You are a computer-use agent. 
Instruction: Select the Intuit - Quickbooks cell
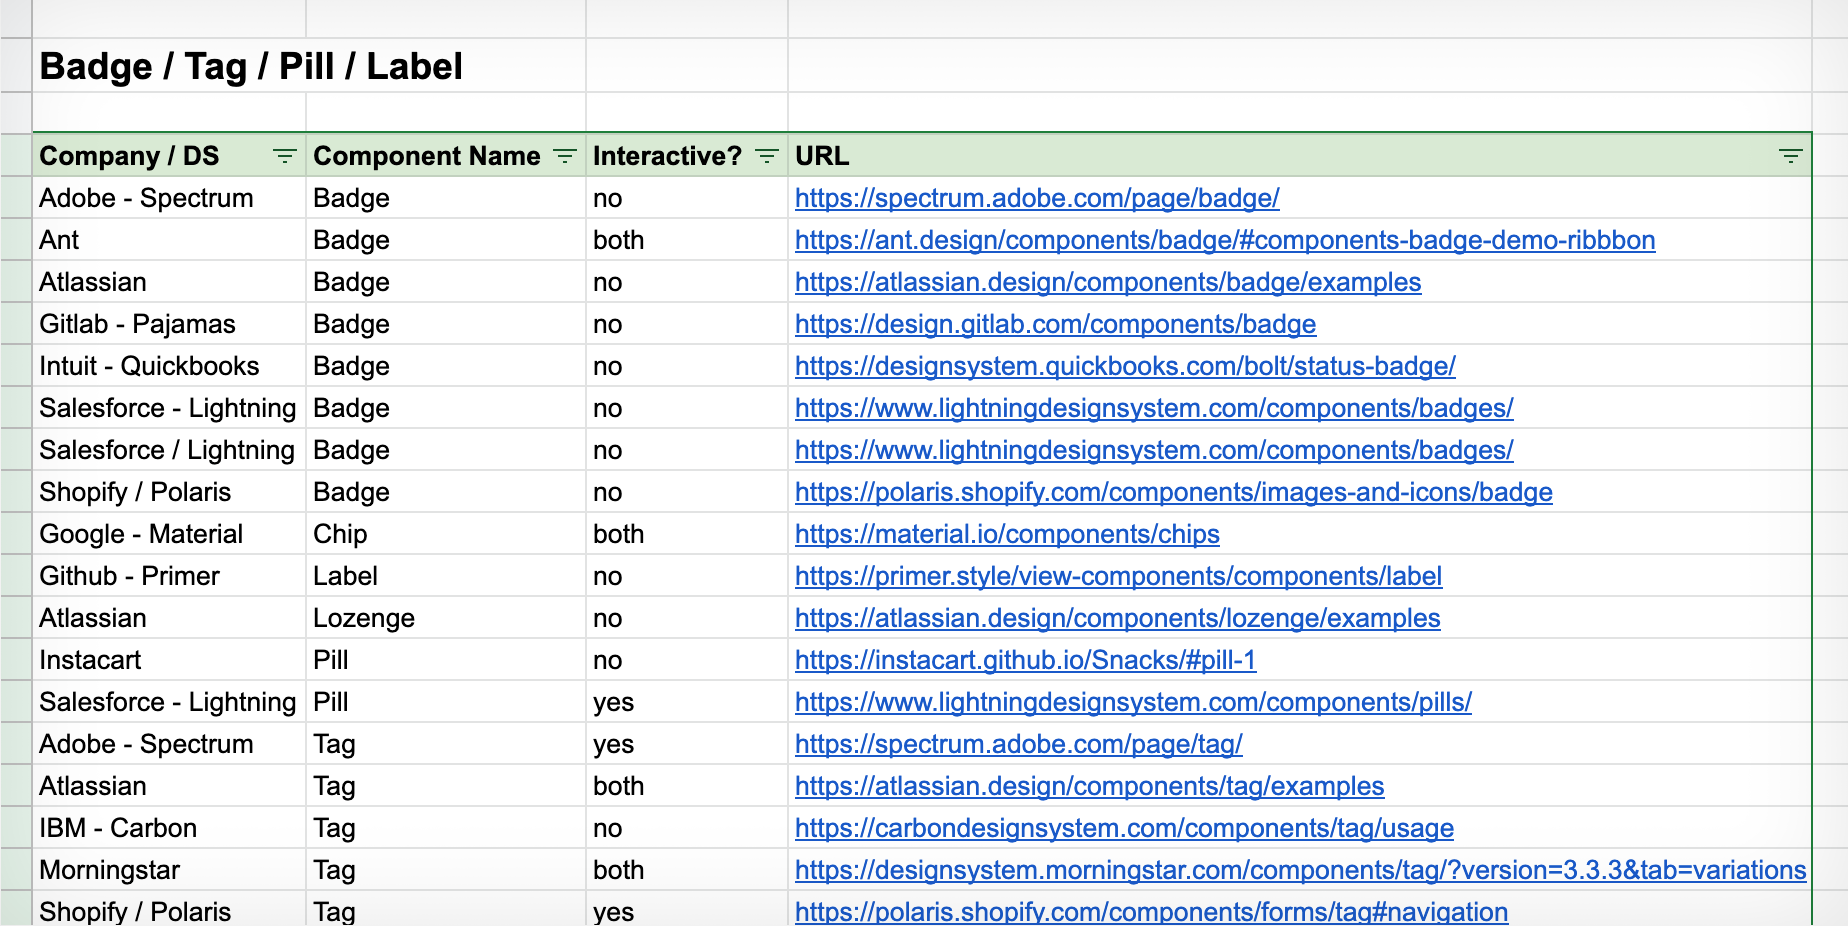[170, 366]
